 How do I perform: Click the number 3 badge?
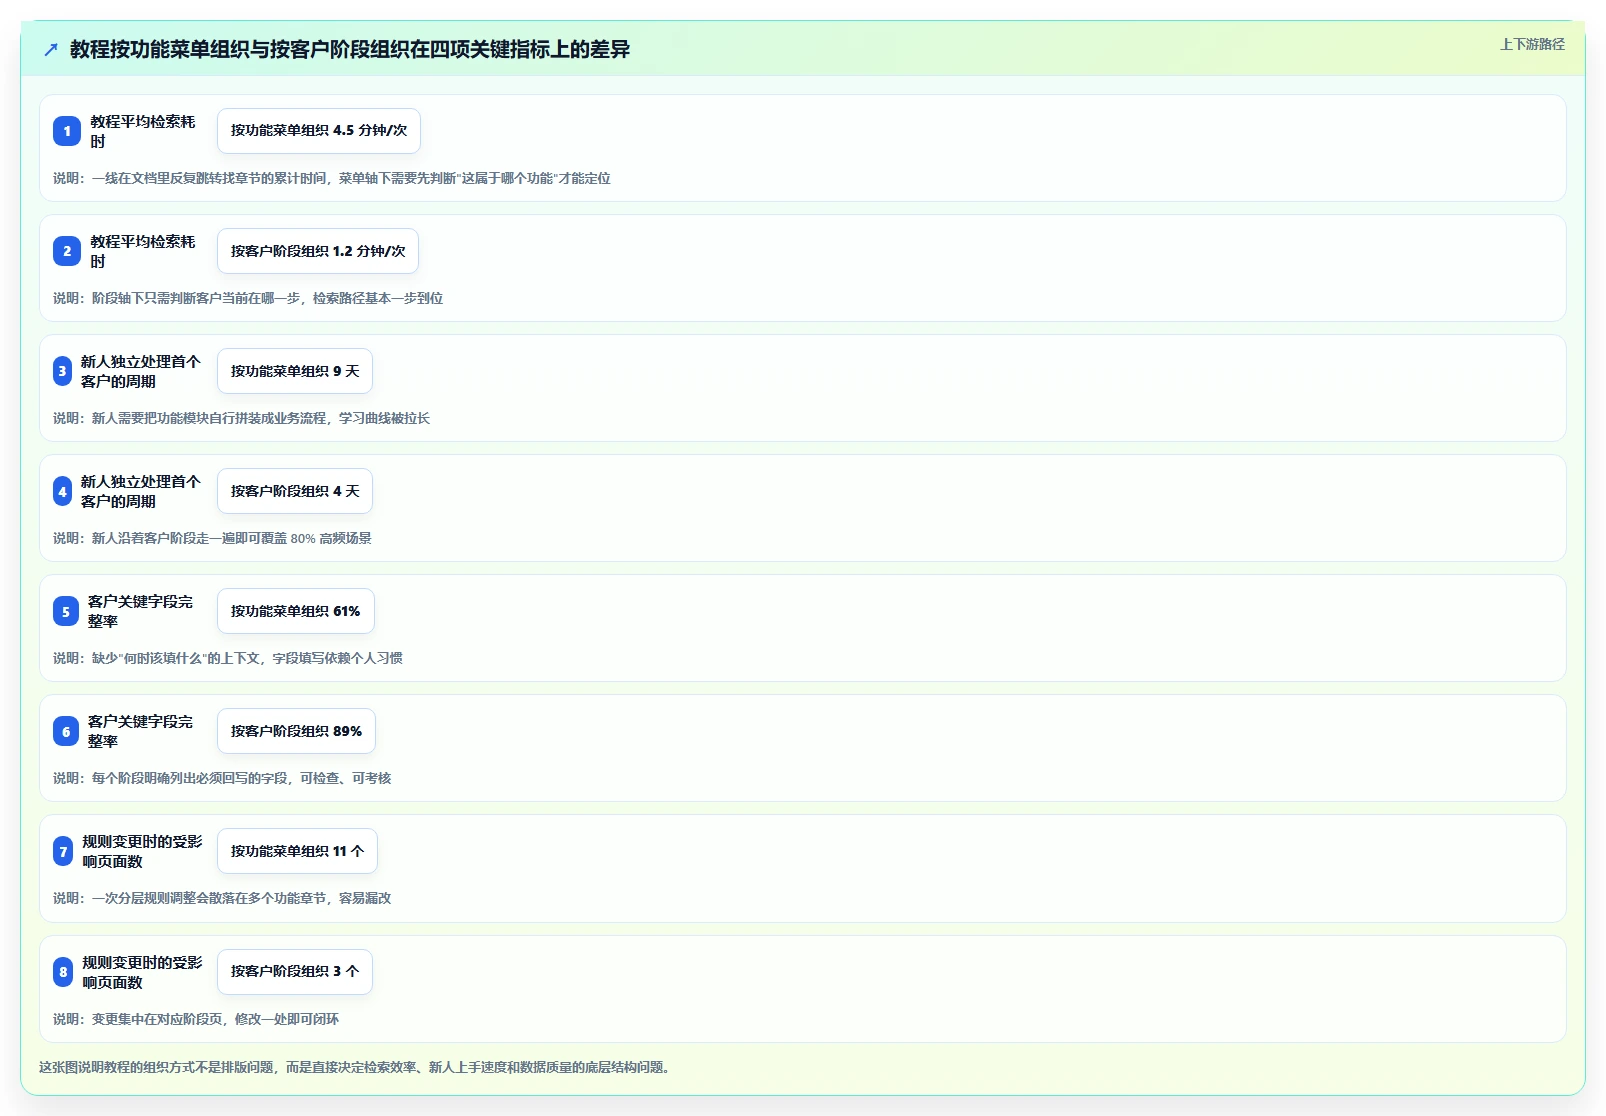click(62, 371)
